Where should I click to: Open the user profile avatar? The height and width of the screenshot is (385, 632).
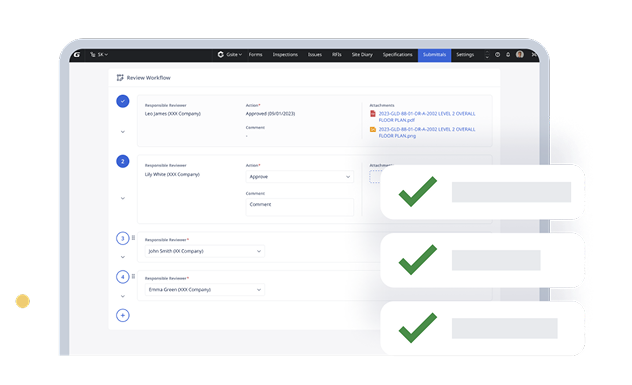pos(520,54)
